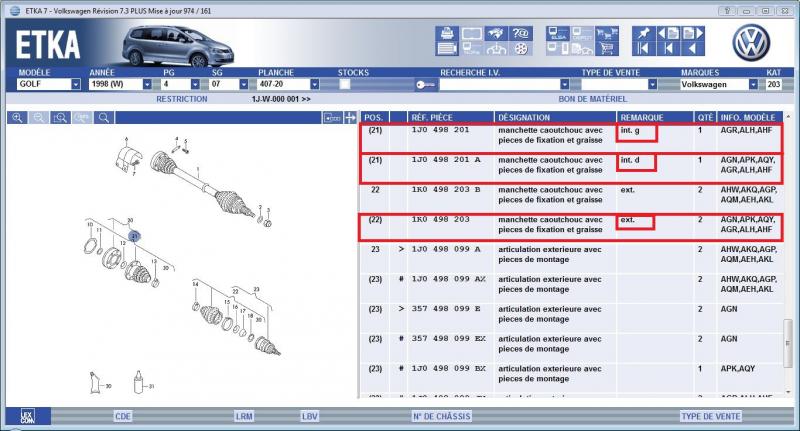The height and width of the screenshot is (431, 800).
Task: Open the RECHERCHE I.V. dropdown
Action: coord(564,84)
